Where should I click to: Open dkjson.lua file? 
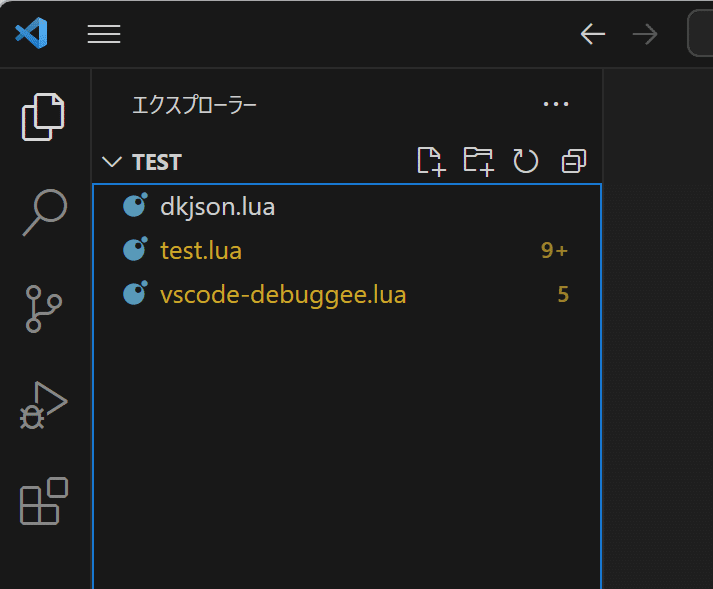click(347, 207)
